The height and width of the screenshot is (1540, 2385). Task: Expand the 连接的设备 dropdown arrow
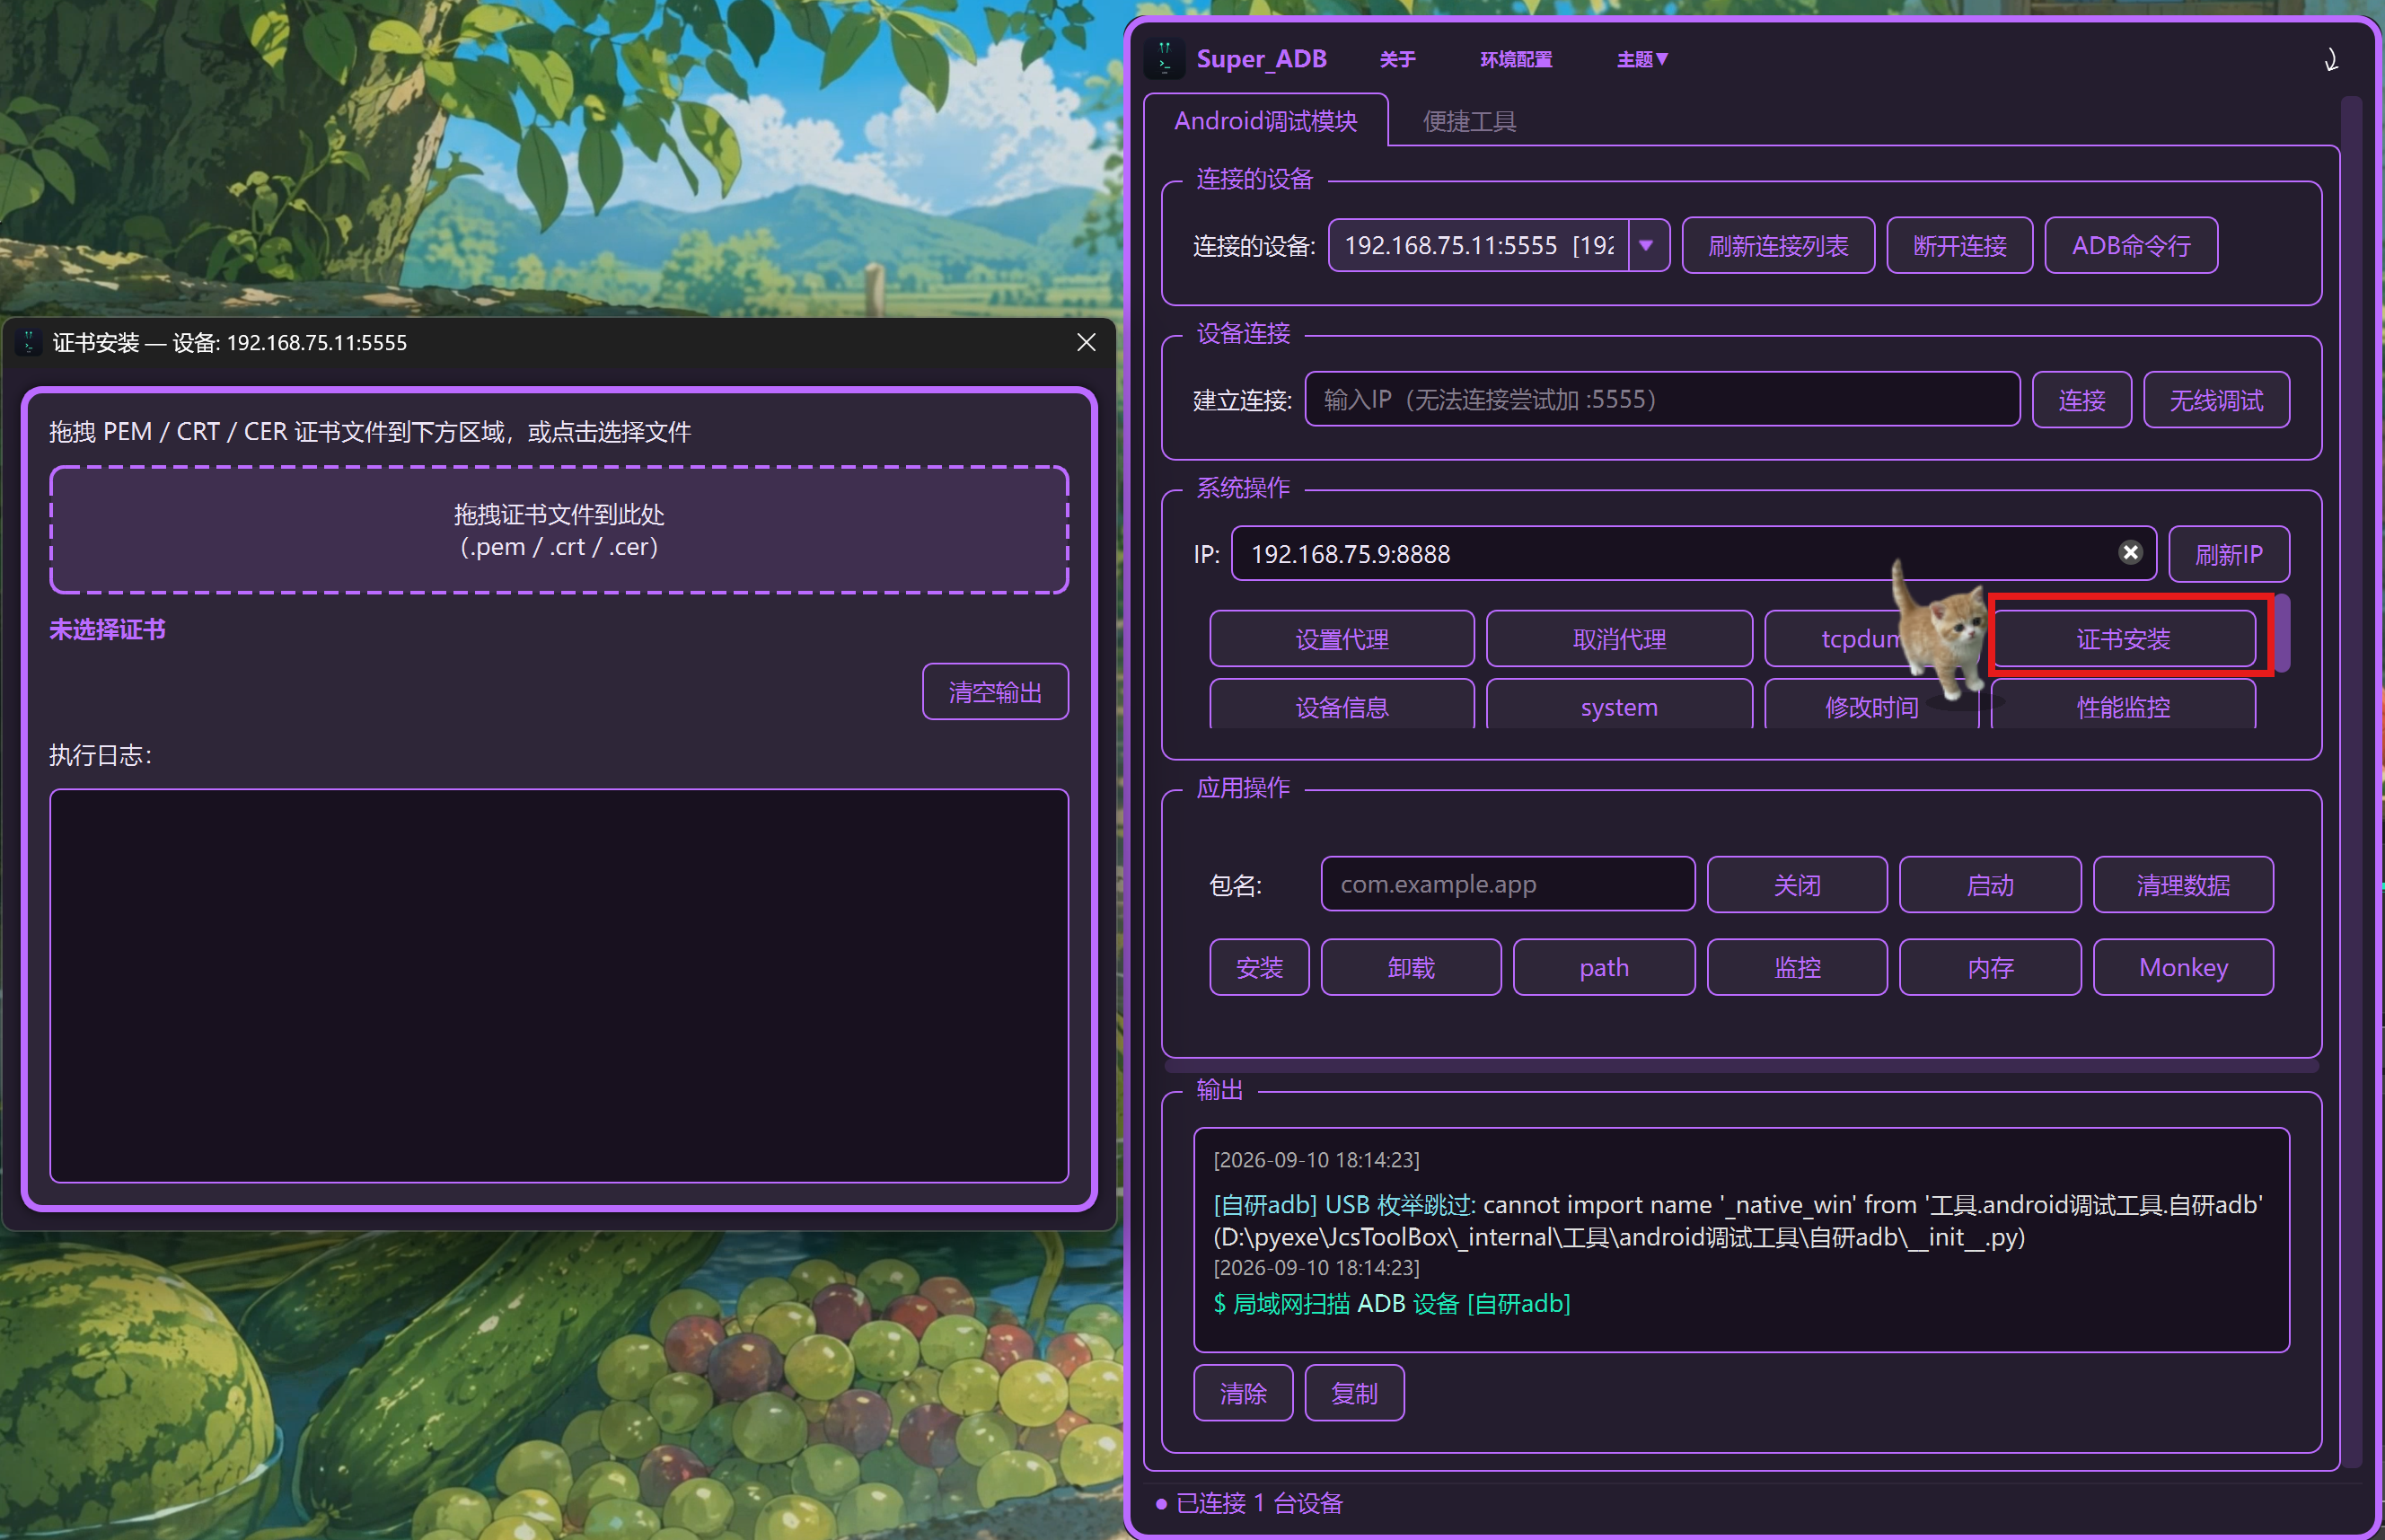point(1647,245)
